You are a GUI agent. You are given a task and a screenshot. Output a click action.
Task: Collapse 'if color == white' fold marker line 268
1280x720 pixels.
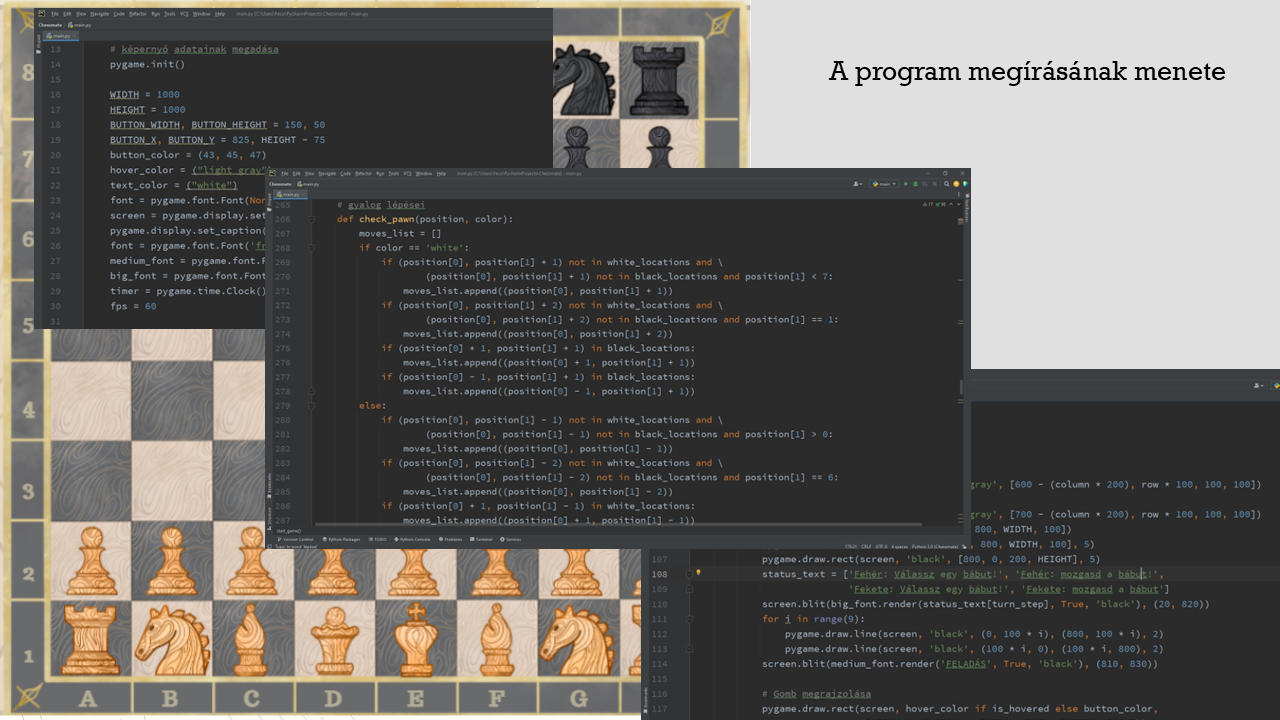(313, 248)
